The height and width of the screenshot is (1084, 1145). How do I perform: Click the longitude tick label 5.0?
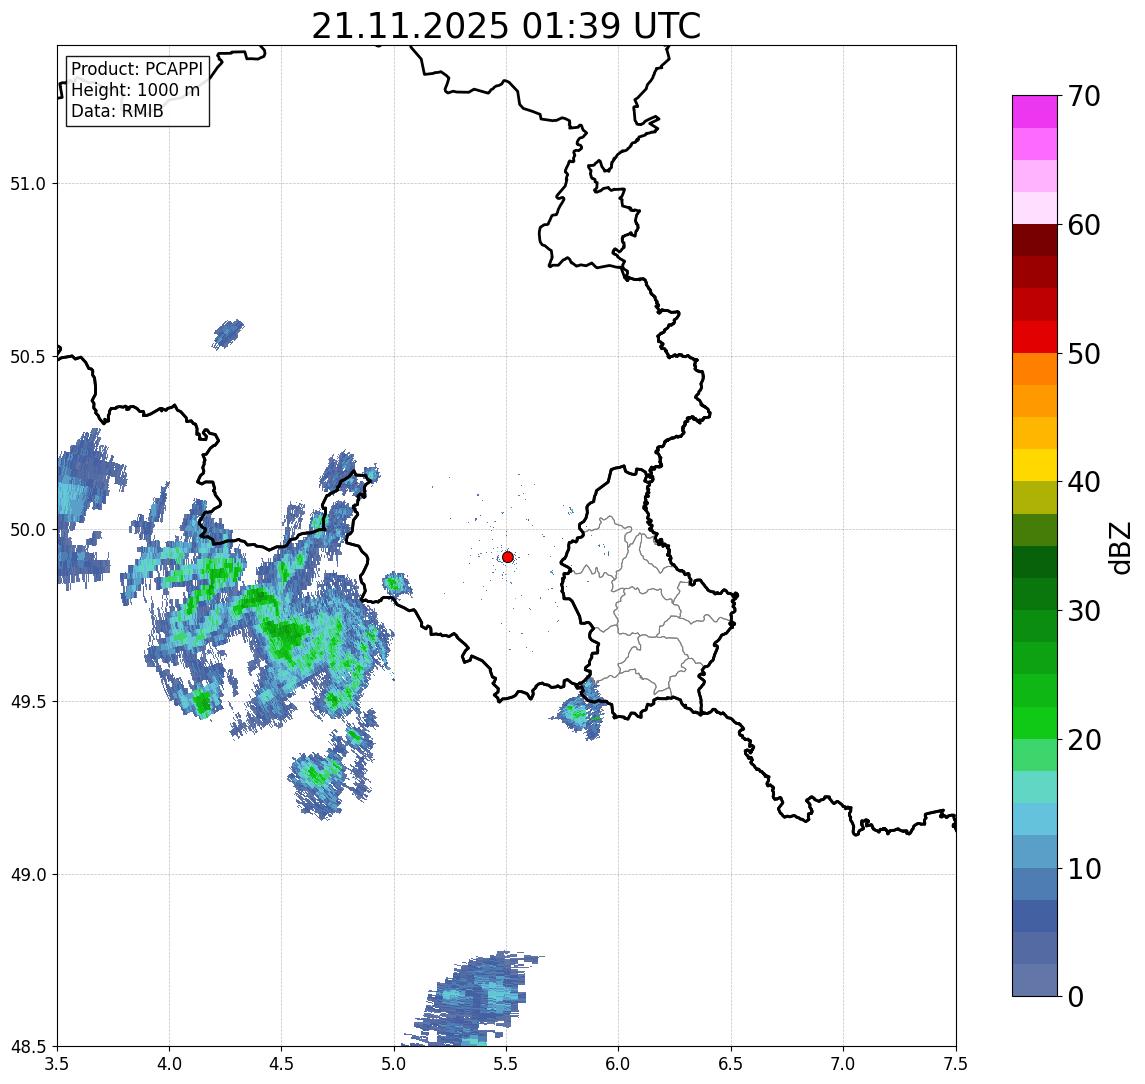[394, 1063]
